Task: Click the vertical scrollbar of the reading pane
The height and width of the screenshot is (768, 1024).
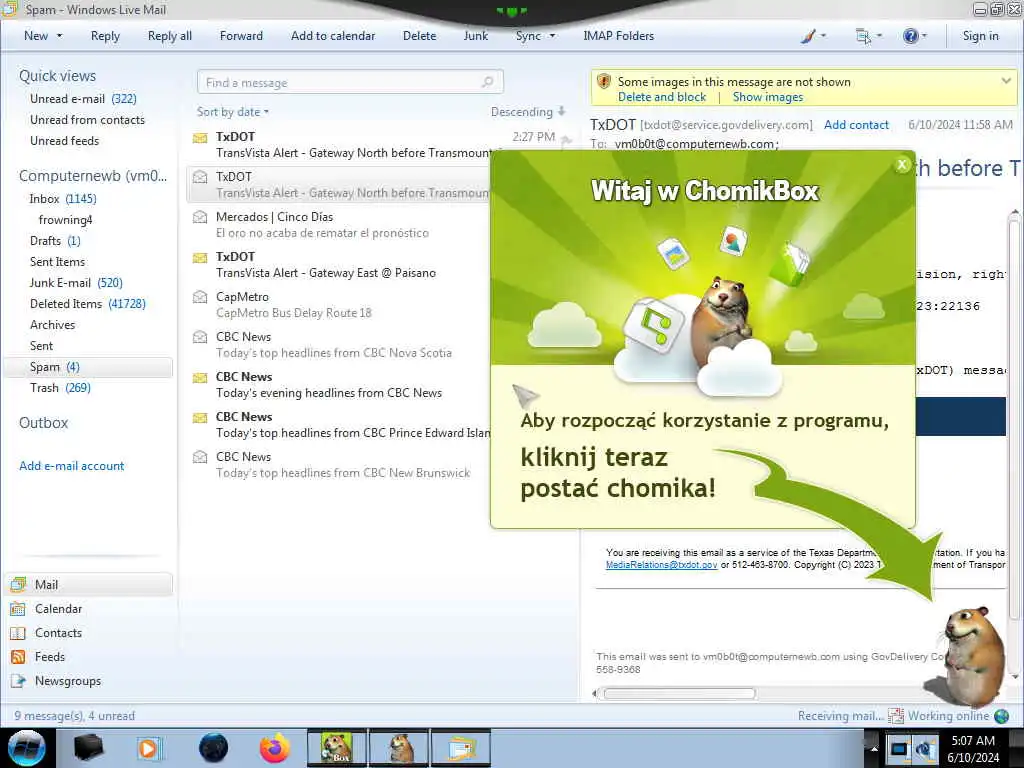Action: pyautogui.click(x=1014, y=418)
